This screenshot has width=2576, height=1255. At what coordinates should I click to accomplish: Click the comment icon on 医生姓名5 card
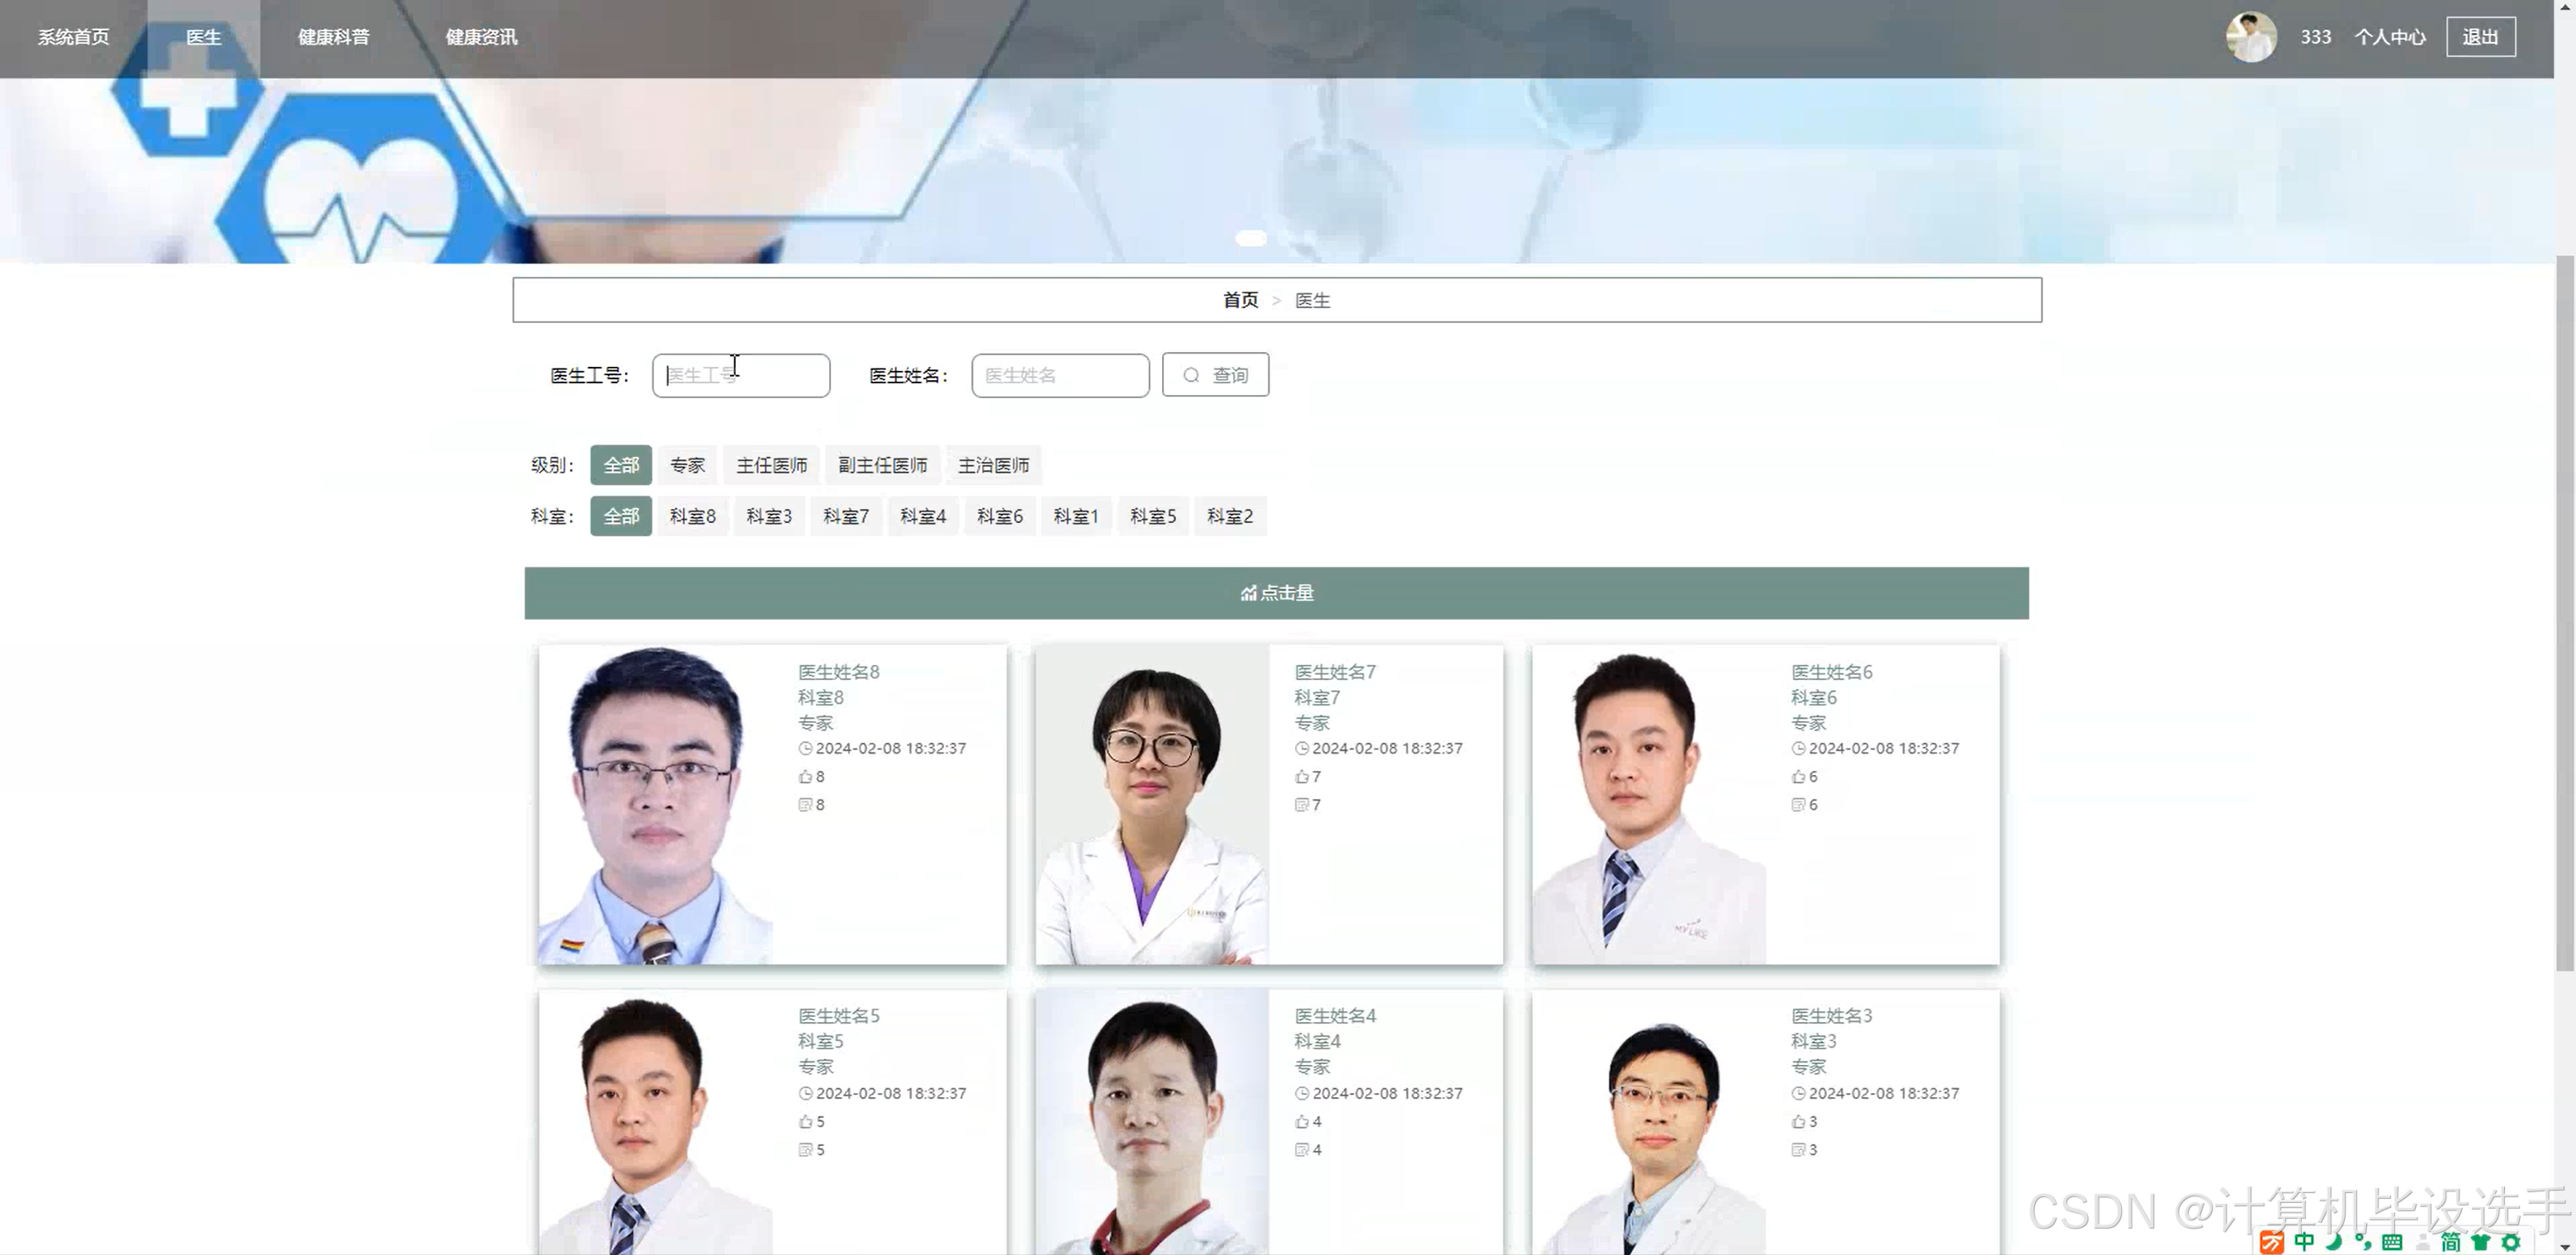[x=805, y=1149]
